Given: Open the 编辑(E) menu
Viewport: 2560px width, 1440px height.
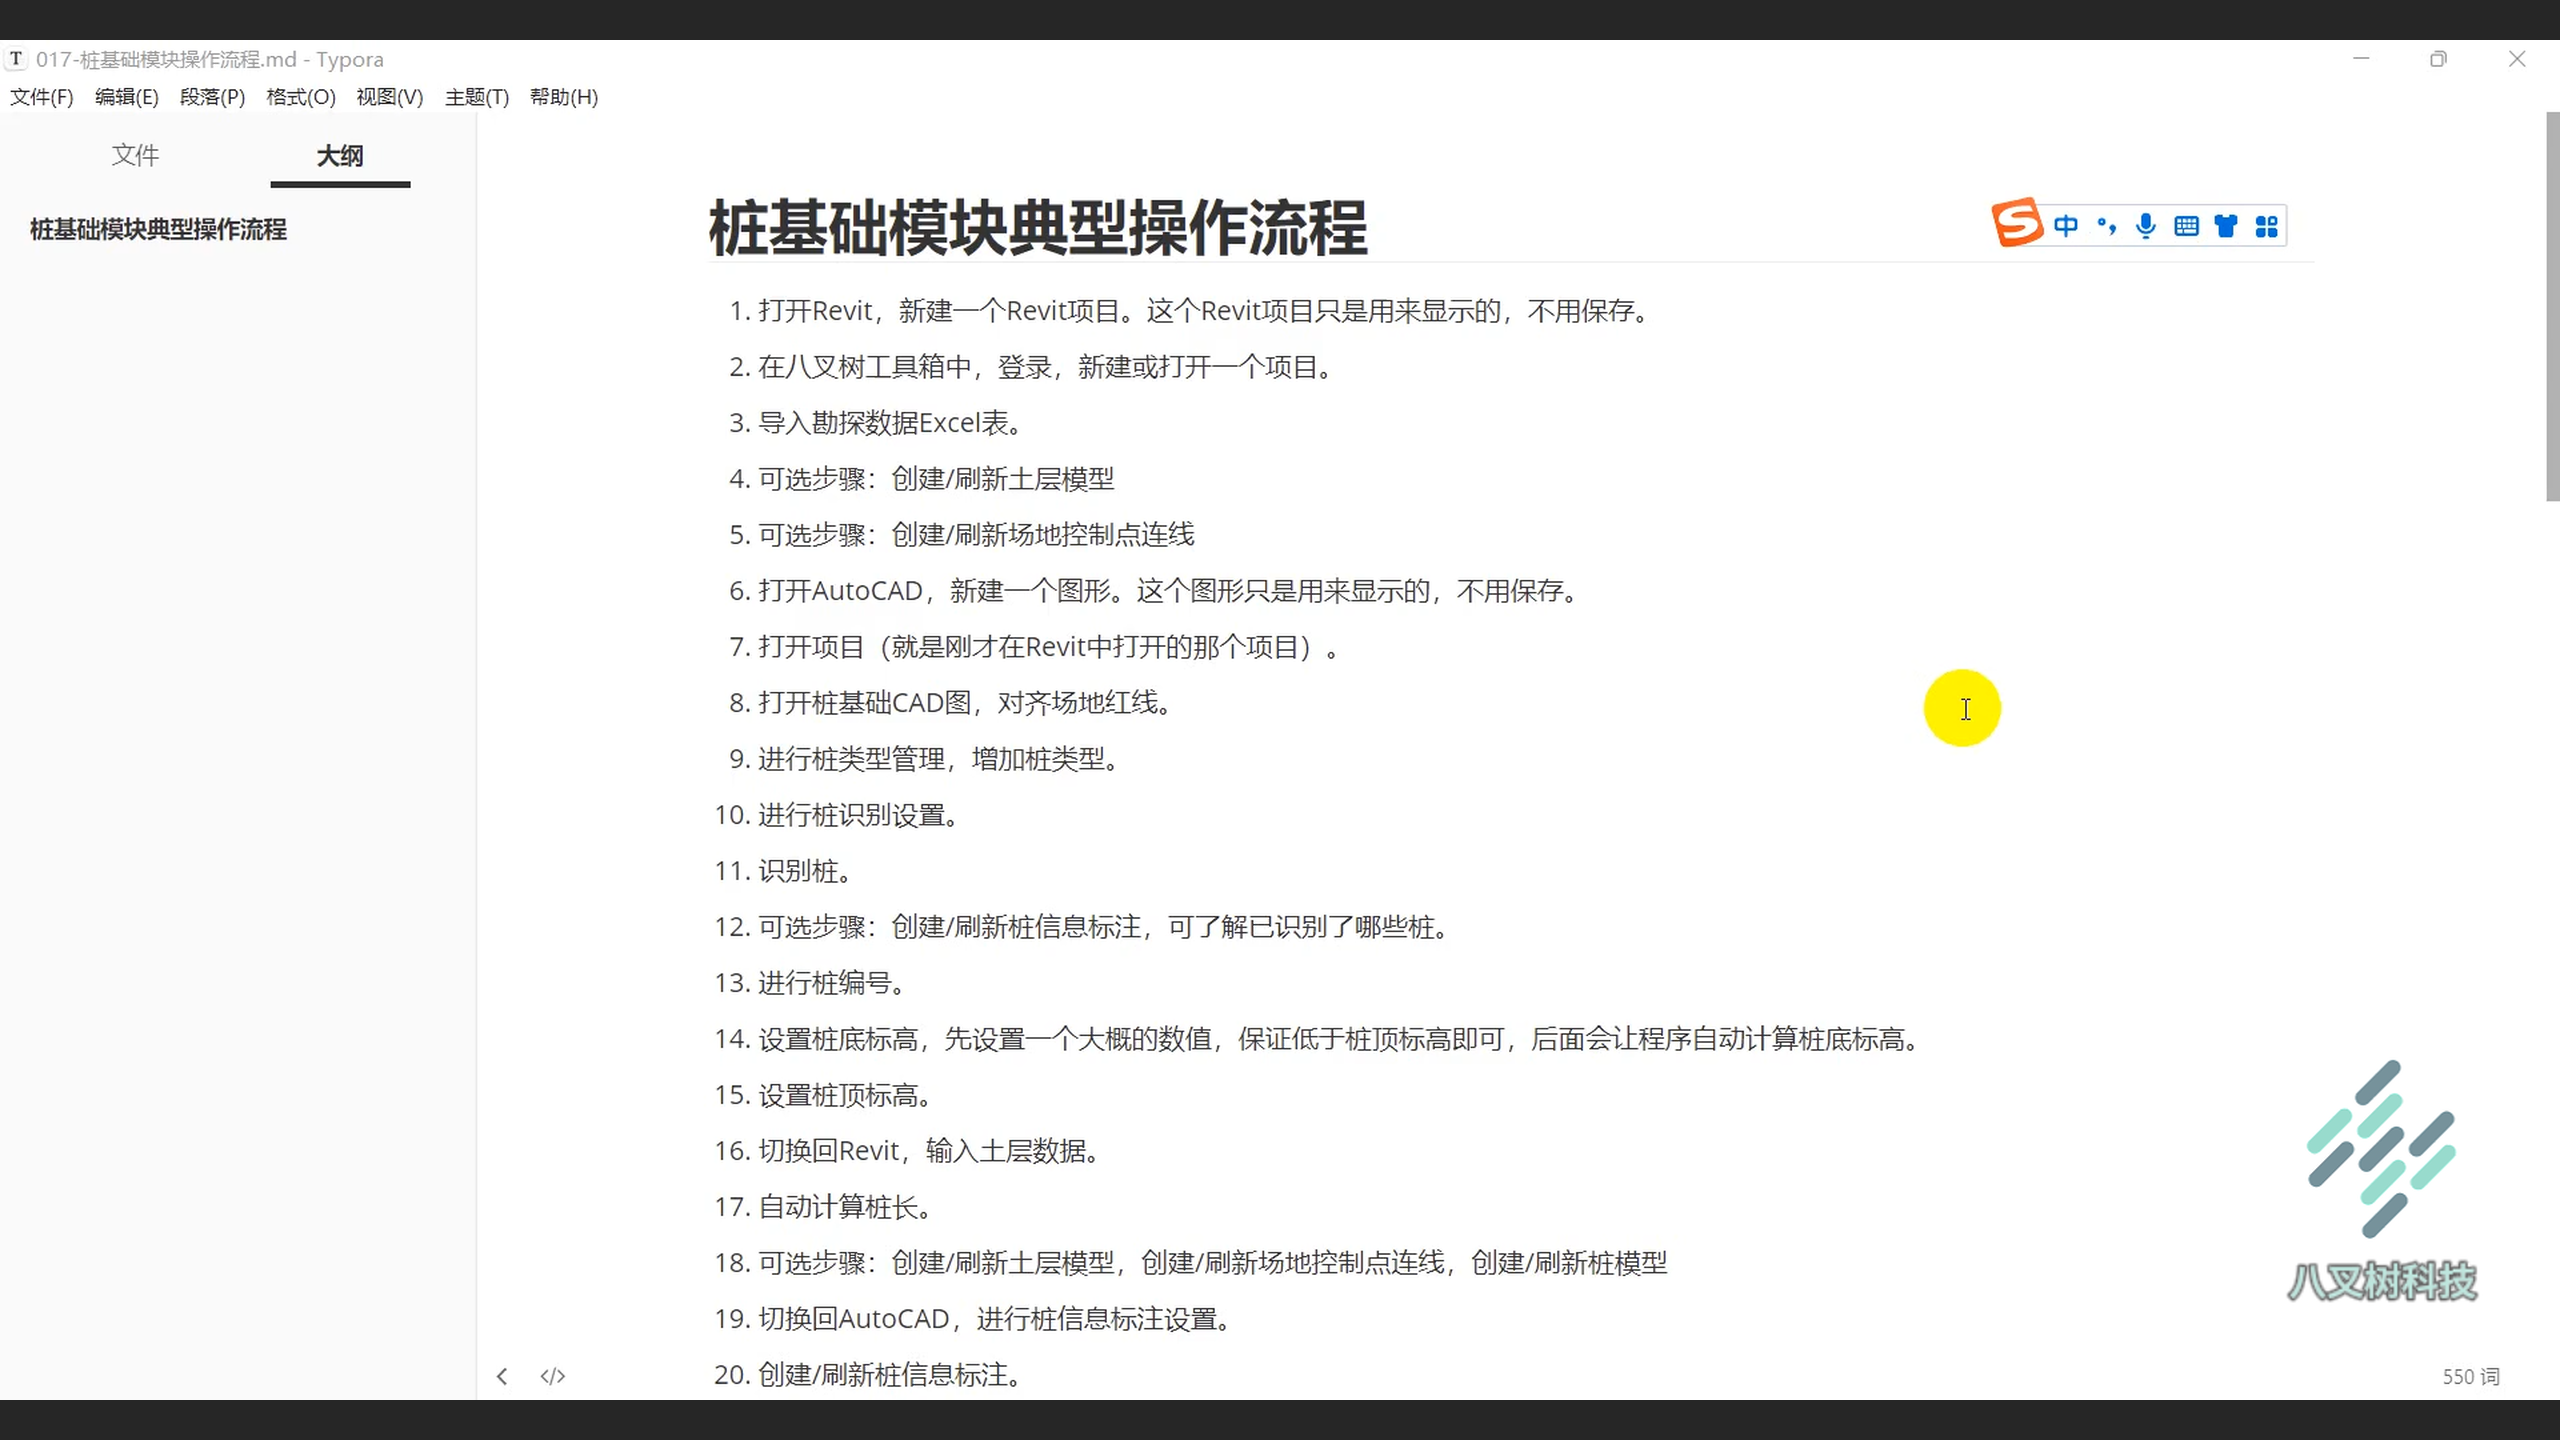Looking at the screenshot, I should [126, 97].
